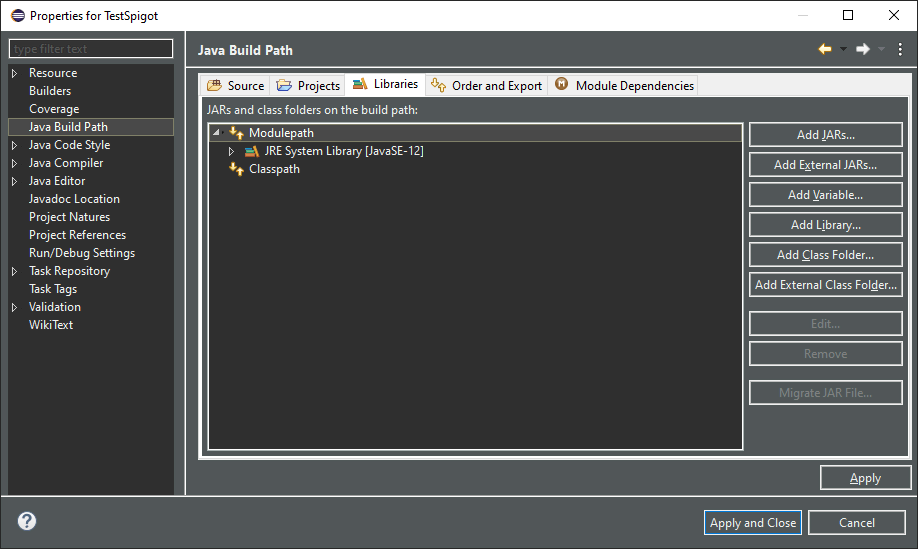Viewport: 918px width, 549px height.
Task: Click the Apply button
Action: [x=865, y=478]
